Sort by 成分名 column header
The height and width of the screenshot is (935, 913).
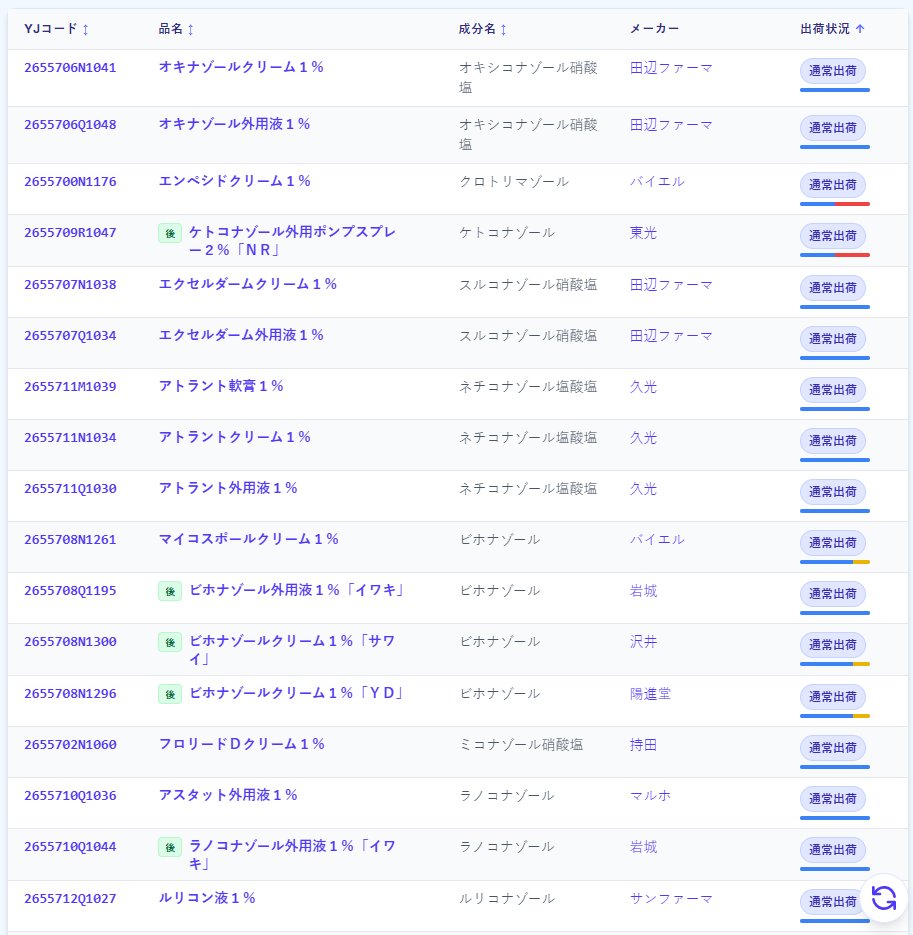pos(482,29)
